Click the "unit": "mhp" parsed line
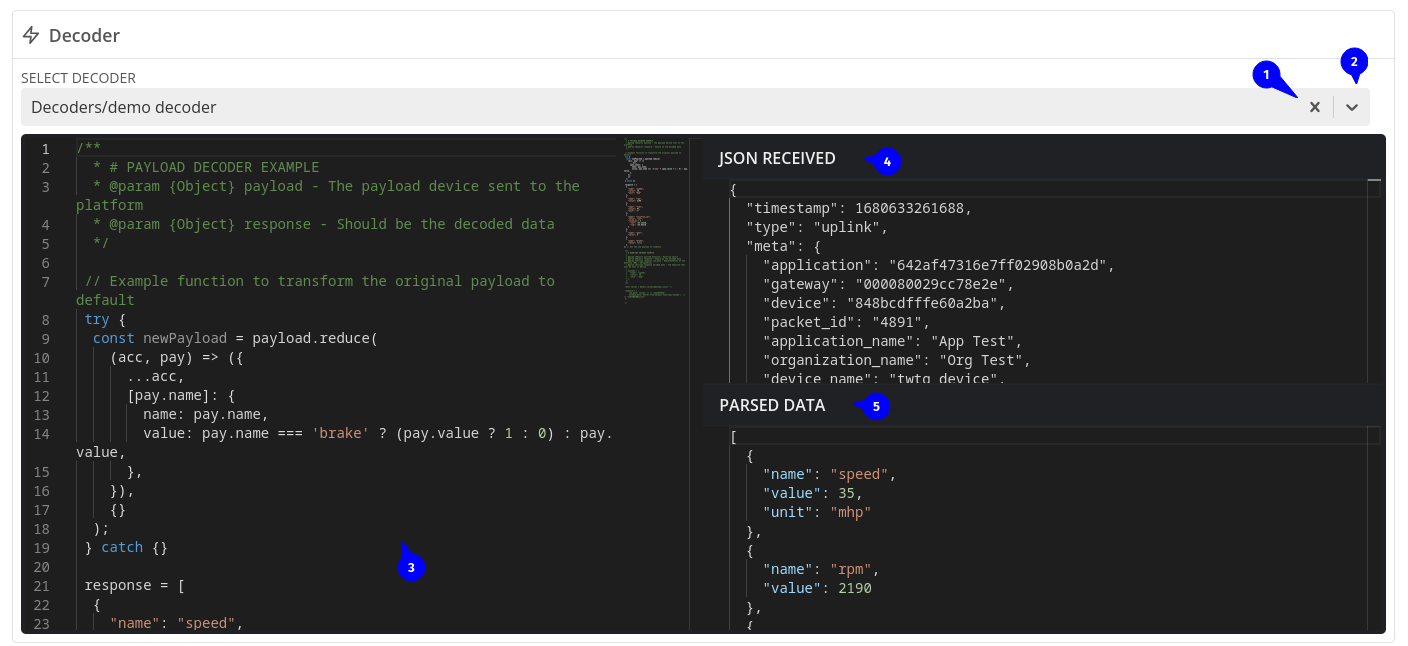 tap(817, 512)
